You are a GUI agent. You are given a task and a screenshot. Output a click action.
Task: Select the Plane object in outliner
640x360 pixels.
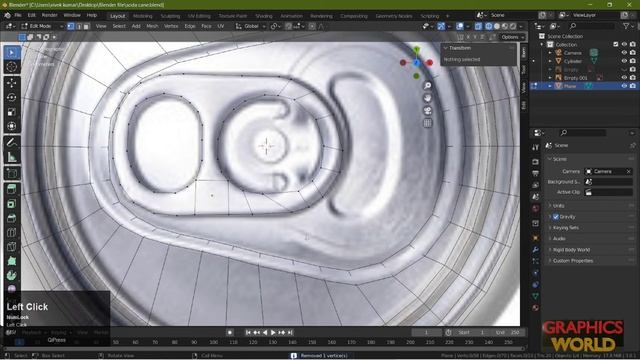pos(570,86)
